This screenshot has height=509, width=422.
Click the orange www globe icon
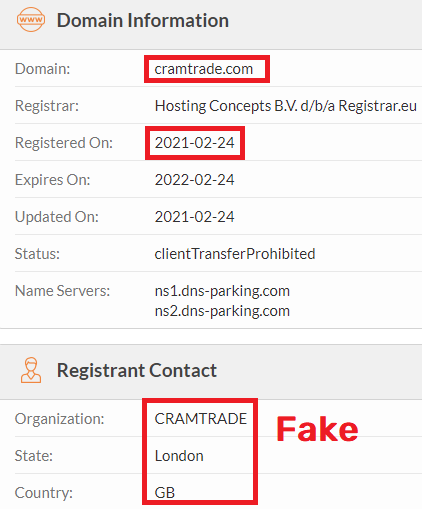31,20
